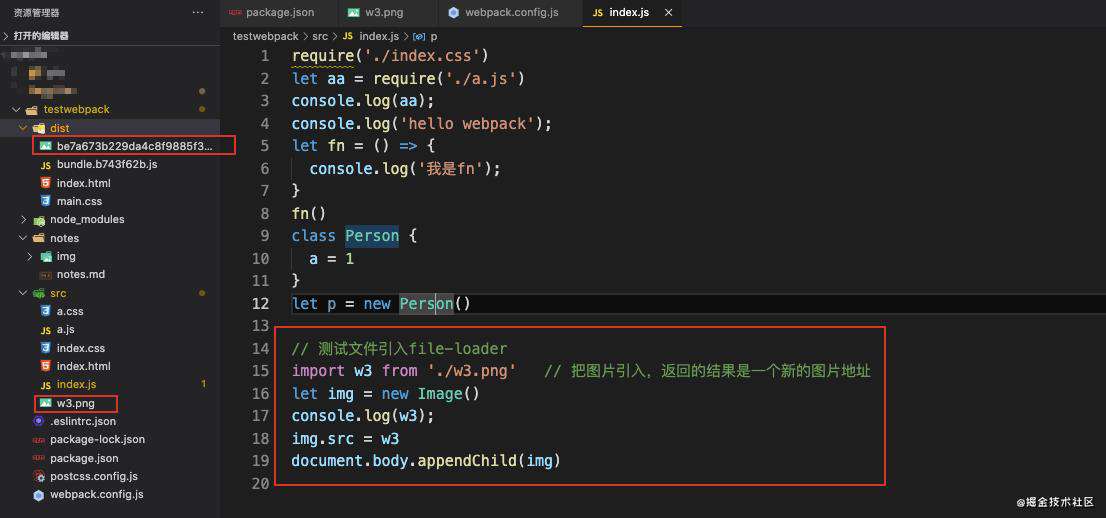This screenshot has height=518, width=1106.
Task: Click the class Person declaration line
Action: [x=355, y=236]
